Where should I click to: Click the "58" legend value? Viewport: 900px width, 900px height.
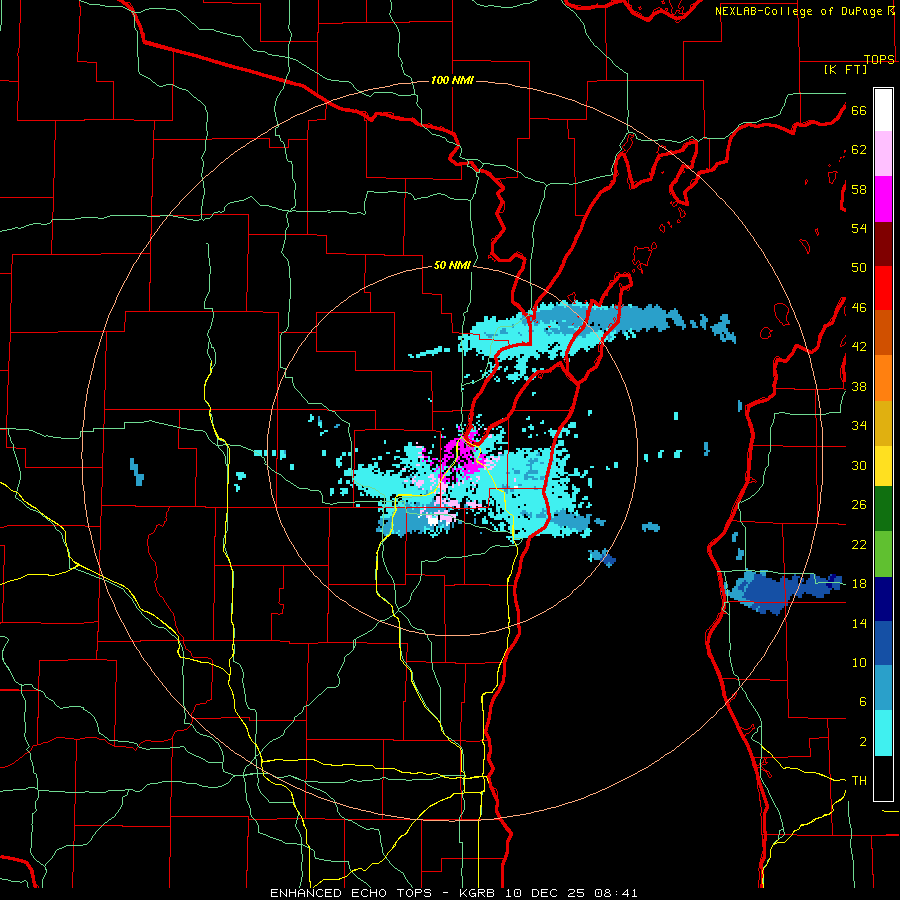click(x=859, y=189)
